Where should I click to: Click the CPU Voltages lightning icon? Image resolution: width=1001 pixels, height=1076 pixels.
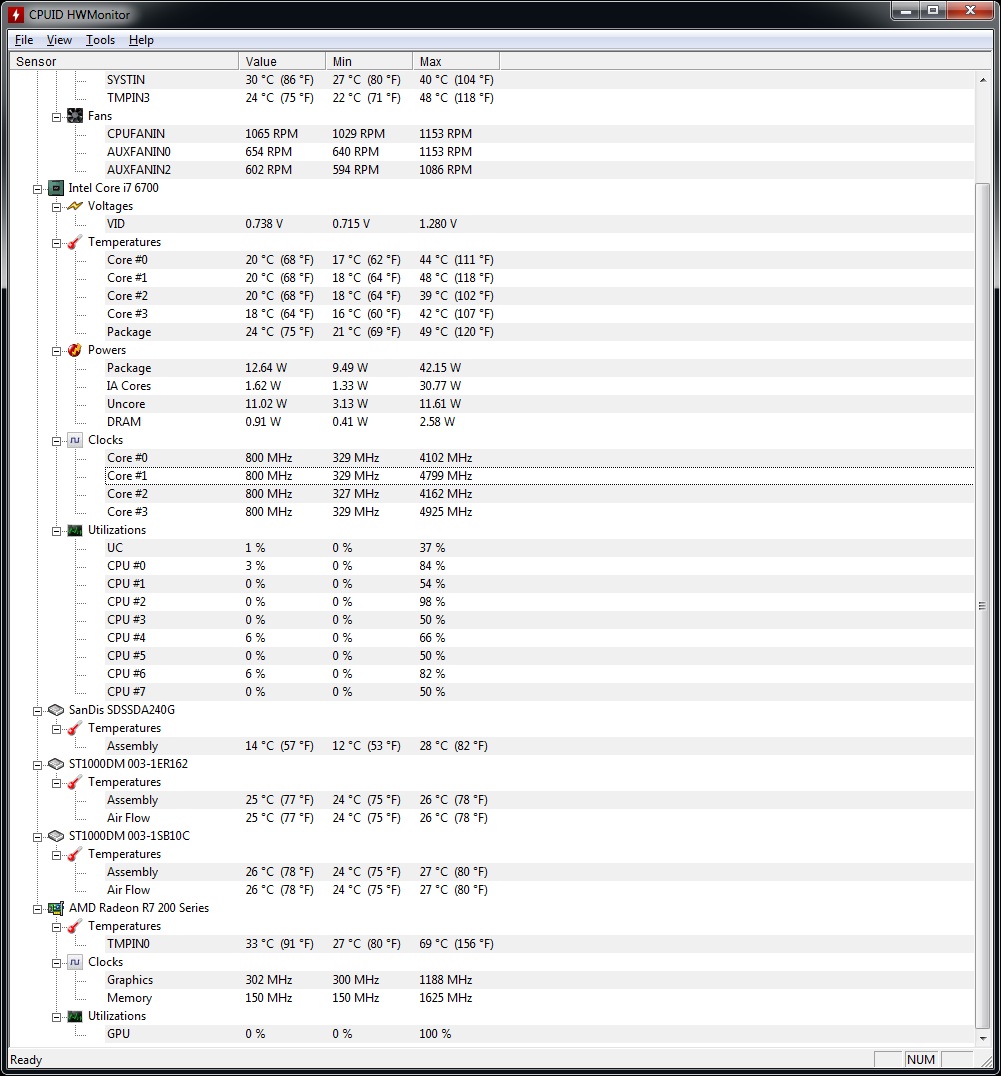(x=75, y=206)
